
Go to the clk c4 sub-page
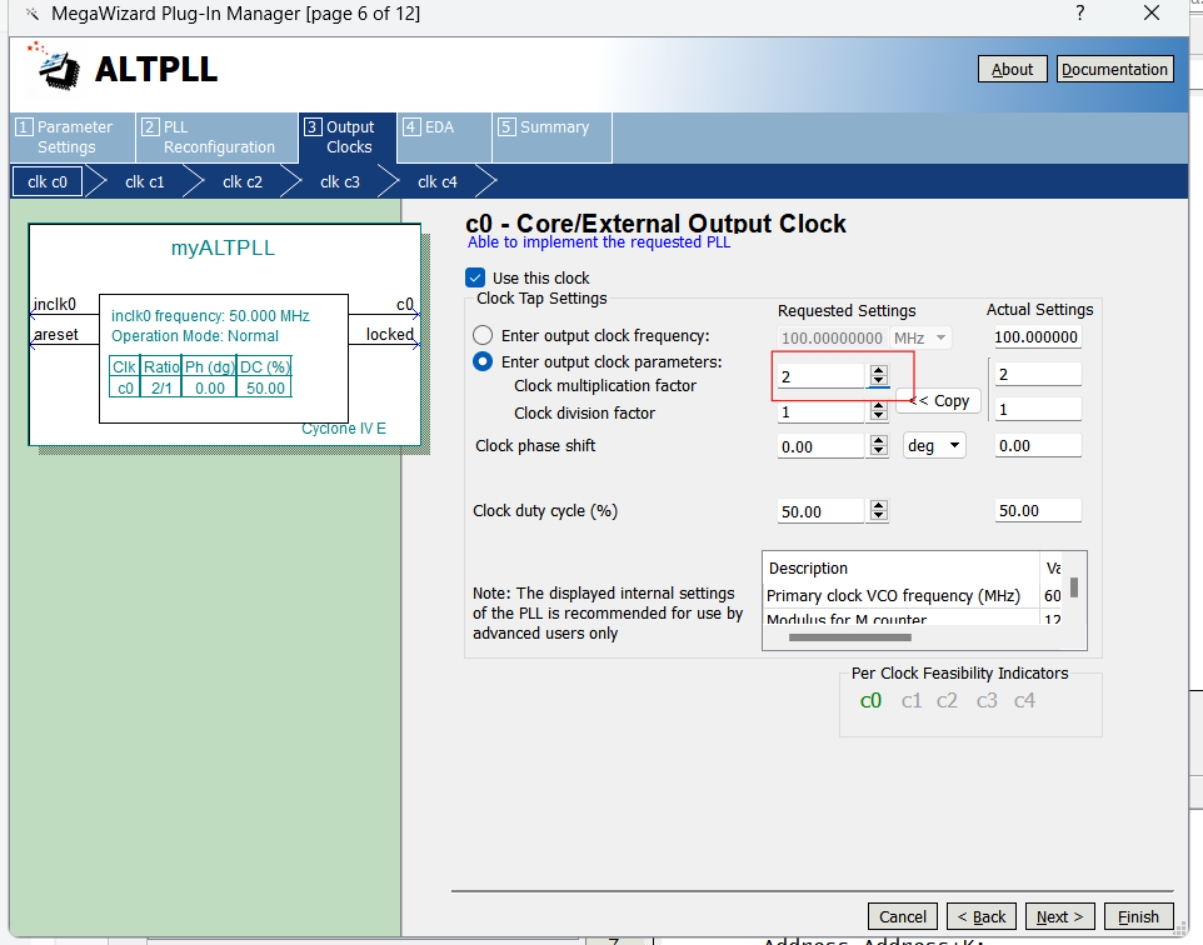437,182
